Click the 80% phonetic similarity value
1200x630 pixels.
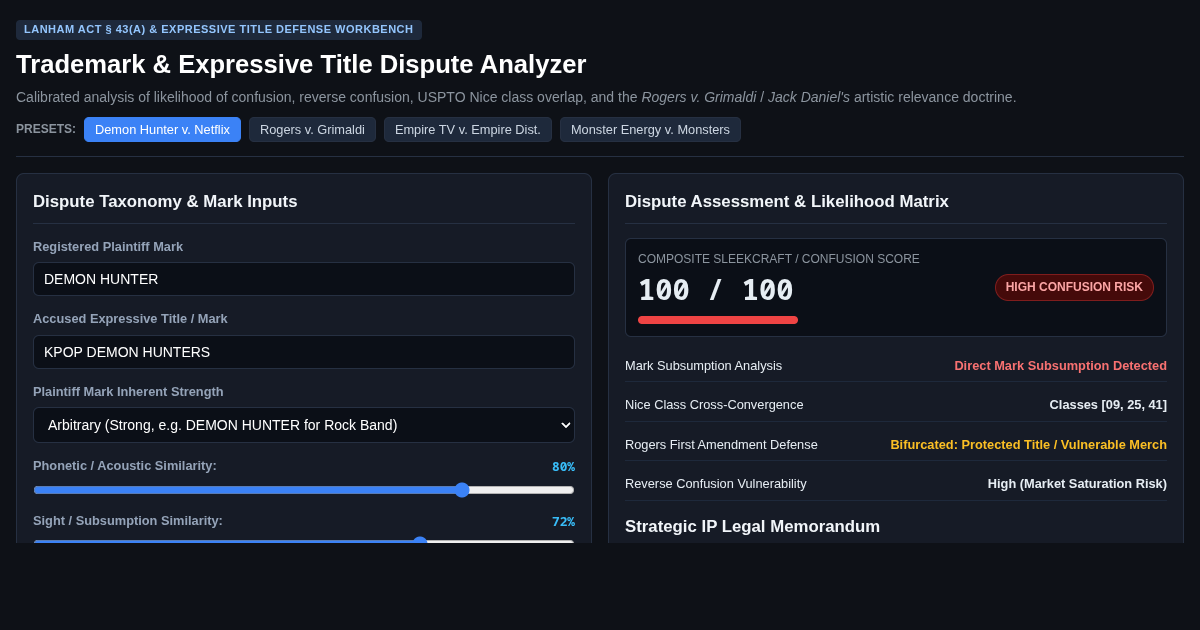click(563, 467)
